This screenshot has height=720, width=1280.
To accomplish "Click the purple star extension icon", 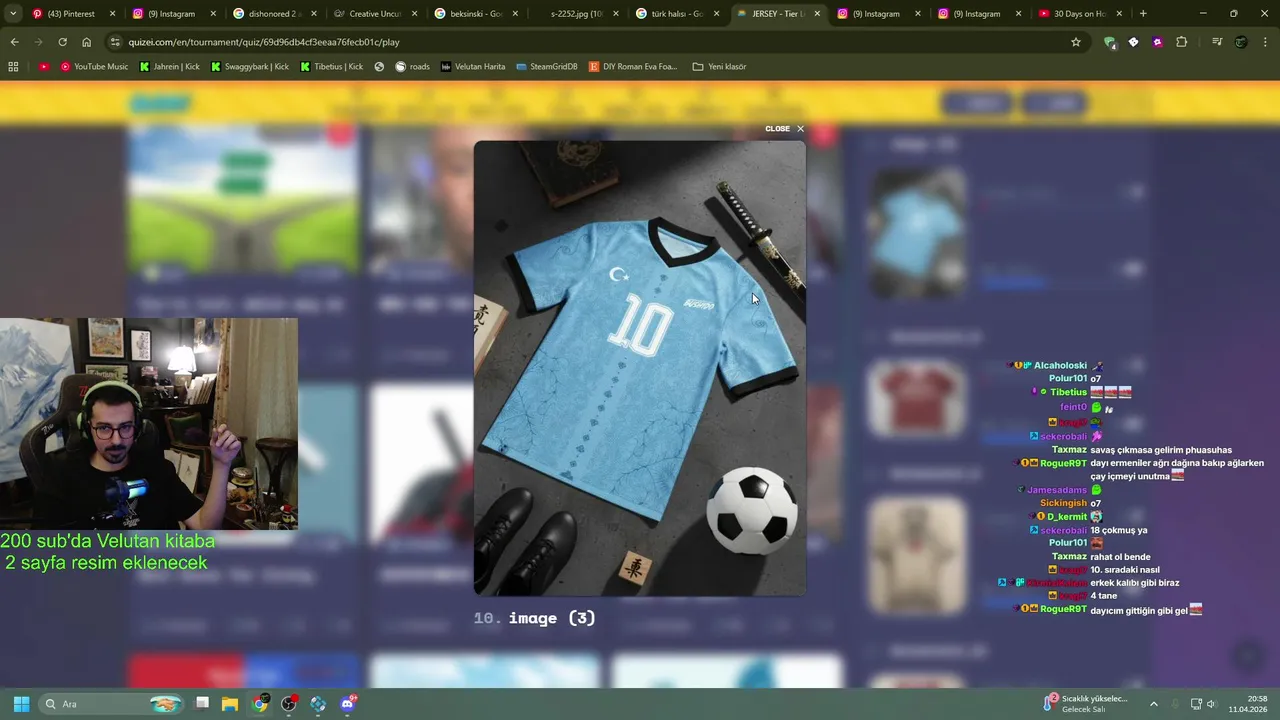I will (1158, 42).
